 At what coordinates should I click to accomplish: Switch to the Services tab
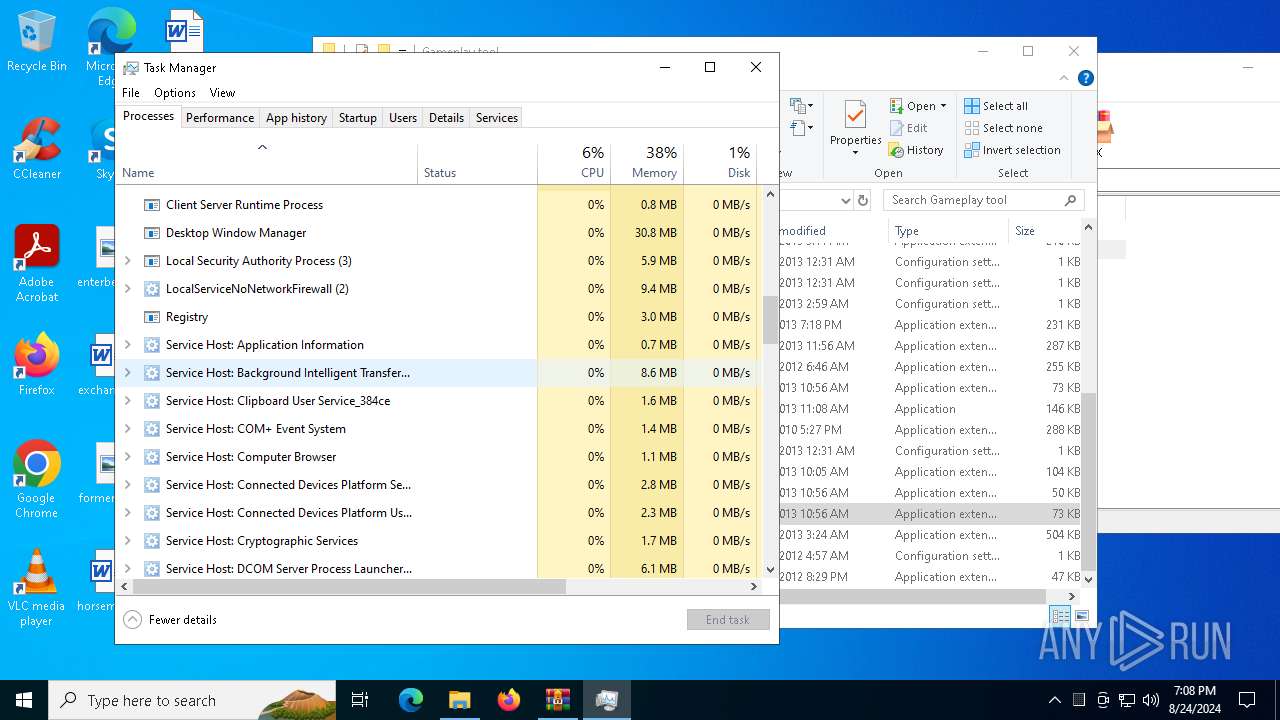pyautogui.click(x=497, y=118)
